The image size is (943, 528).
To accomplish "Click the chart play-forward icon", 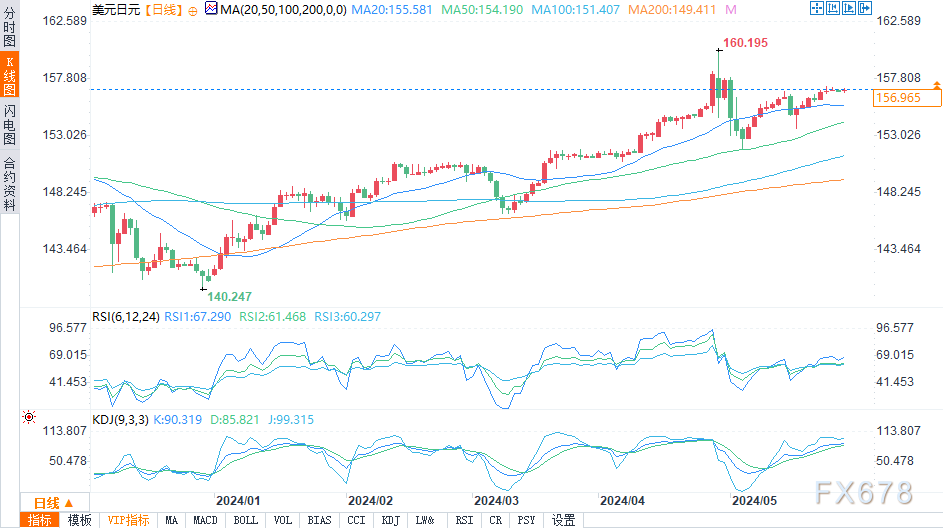I will [849, 8].
